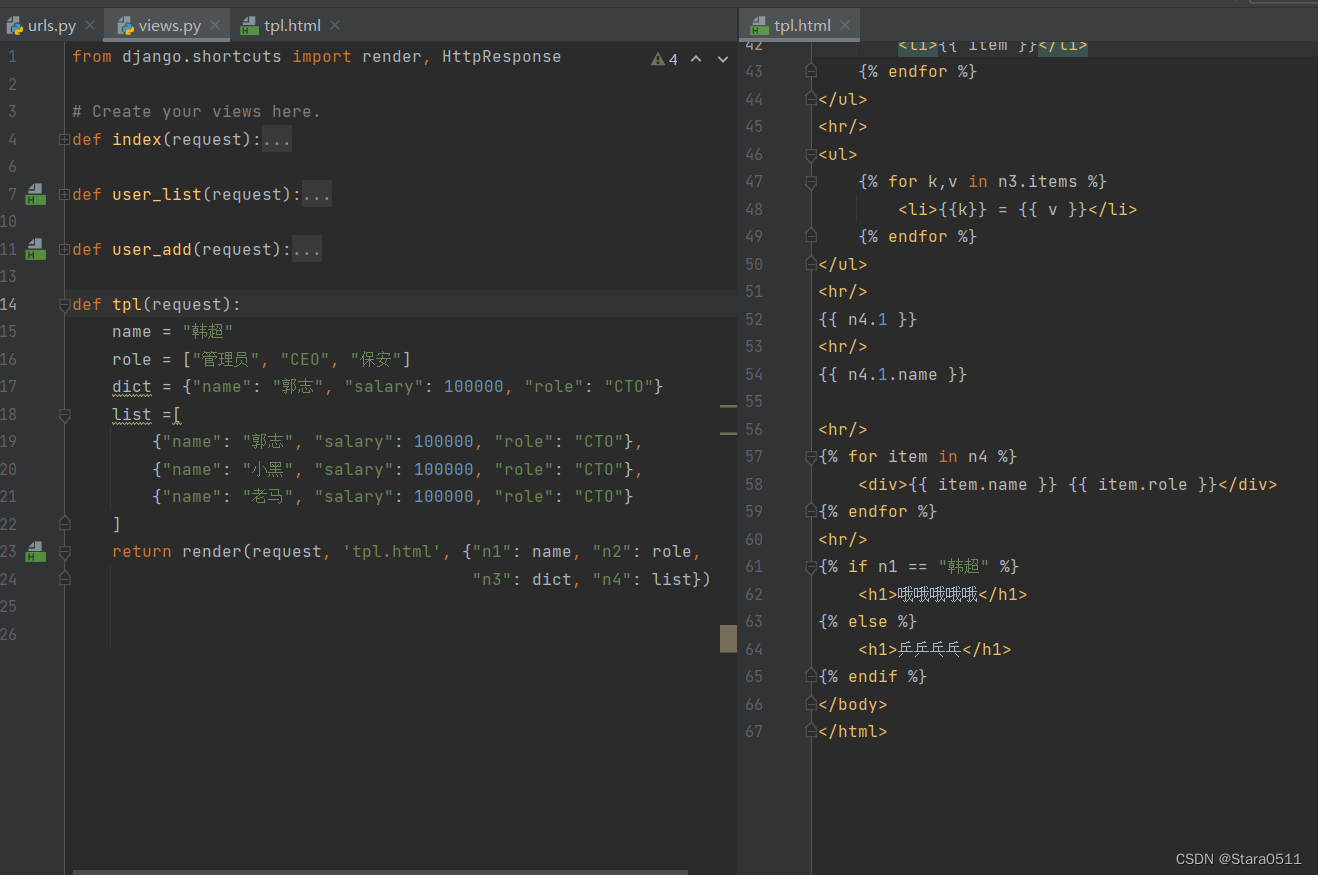This screenshot has height=875, width=1318.
Task: Click '{% for k,v in n3.items %}' text
Action: pyautogui.click(x=982, y=181)
